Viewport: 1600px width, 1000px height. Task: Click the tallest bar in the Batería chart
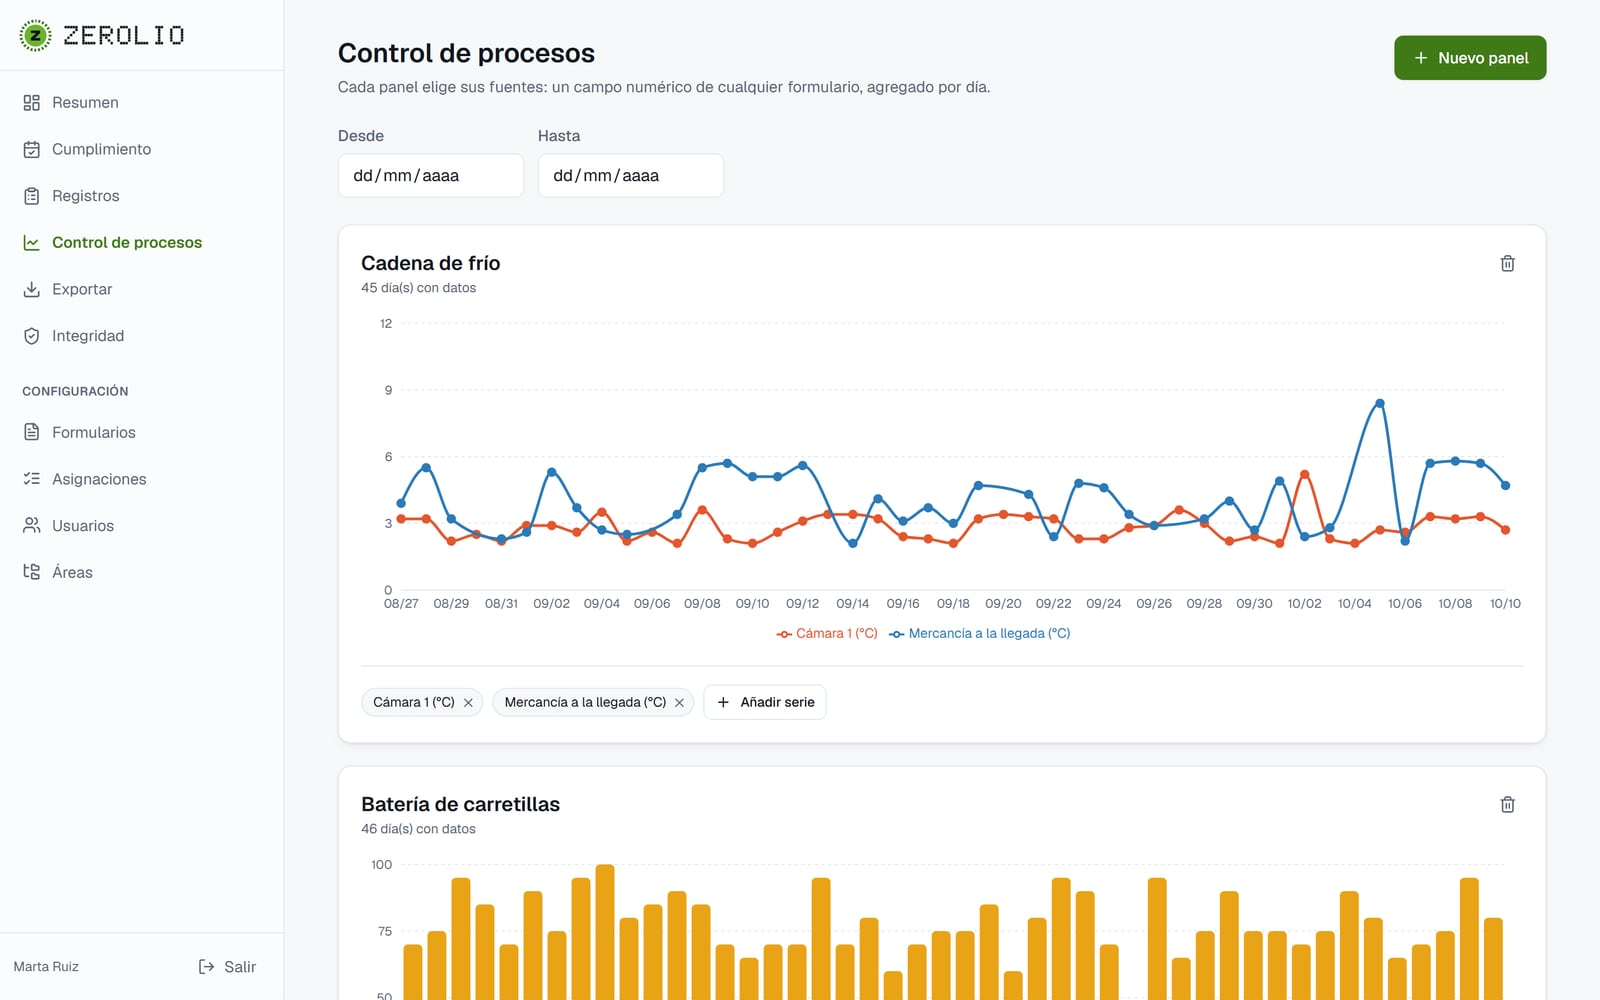tap(605, 932)
